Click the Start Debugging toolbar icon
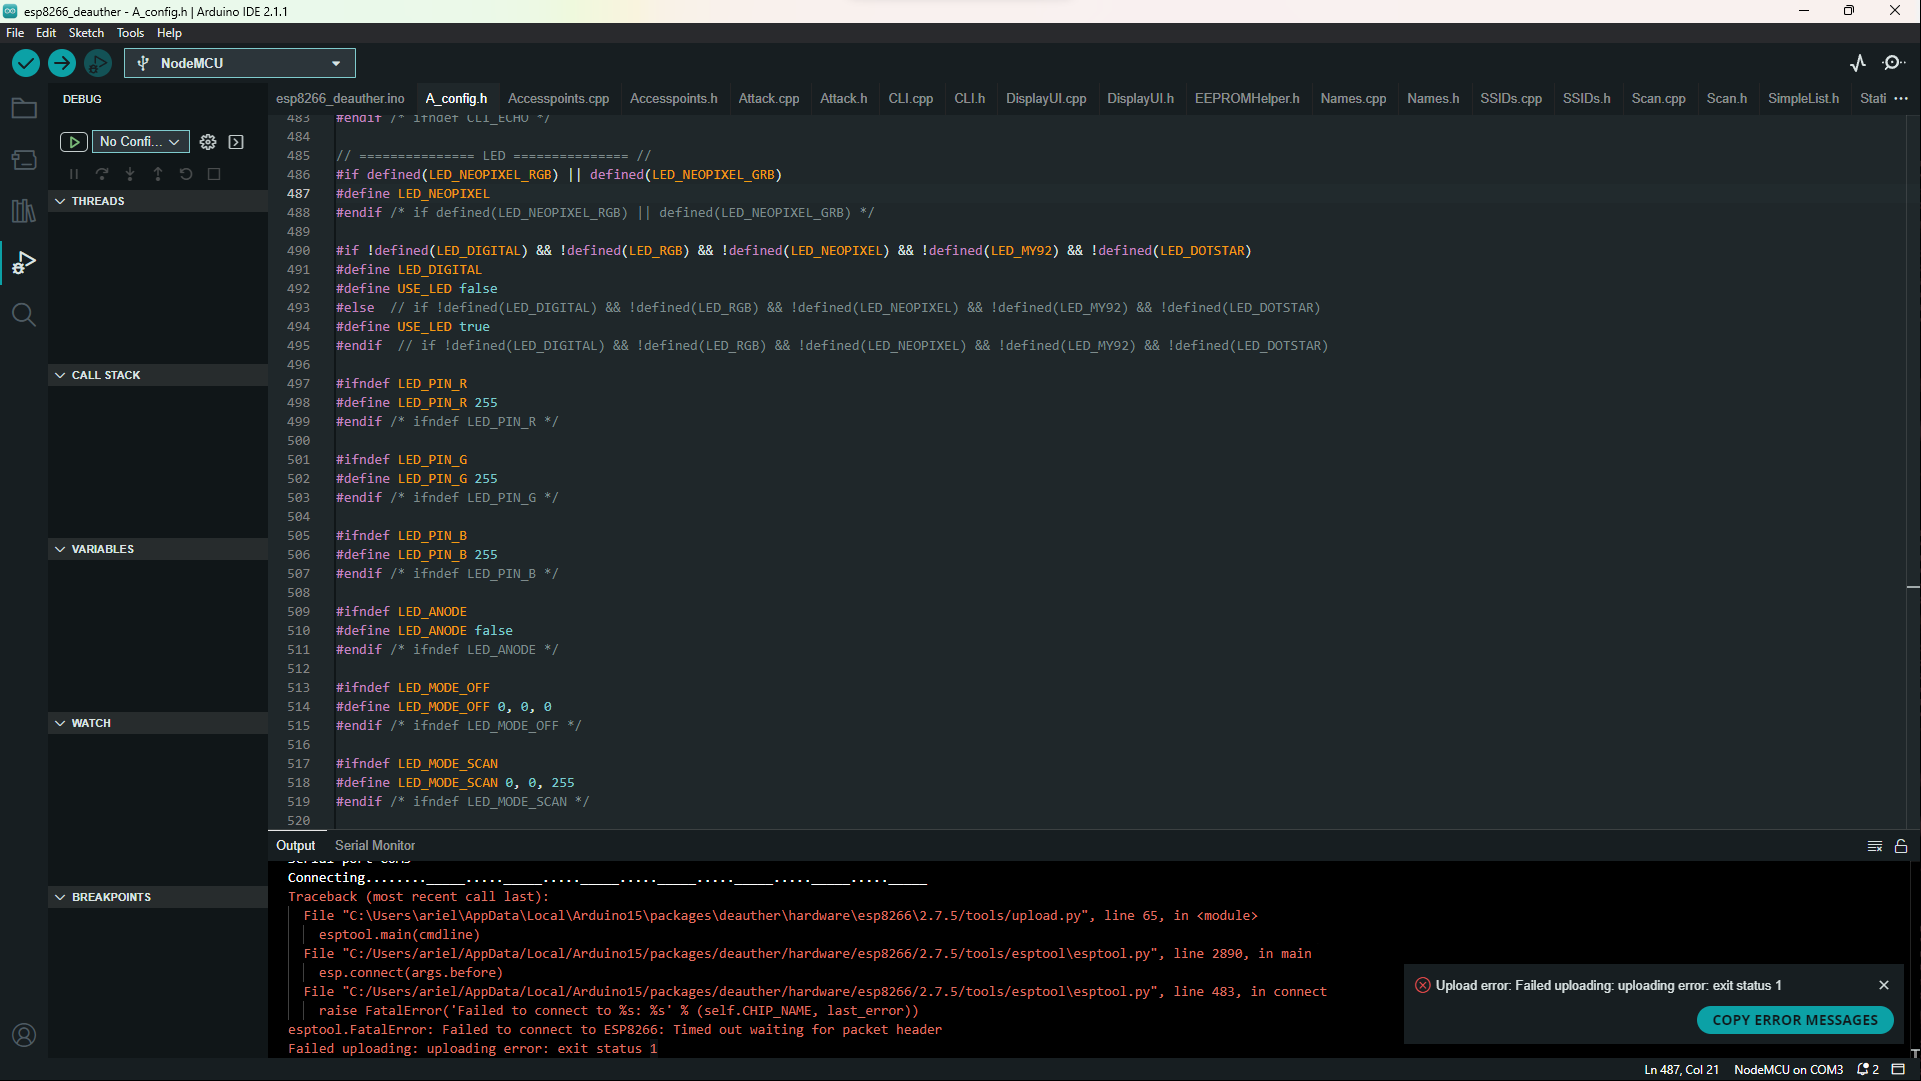Image resolution: width=1921 pixels, height=1081 pixels. 97,62
